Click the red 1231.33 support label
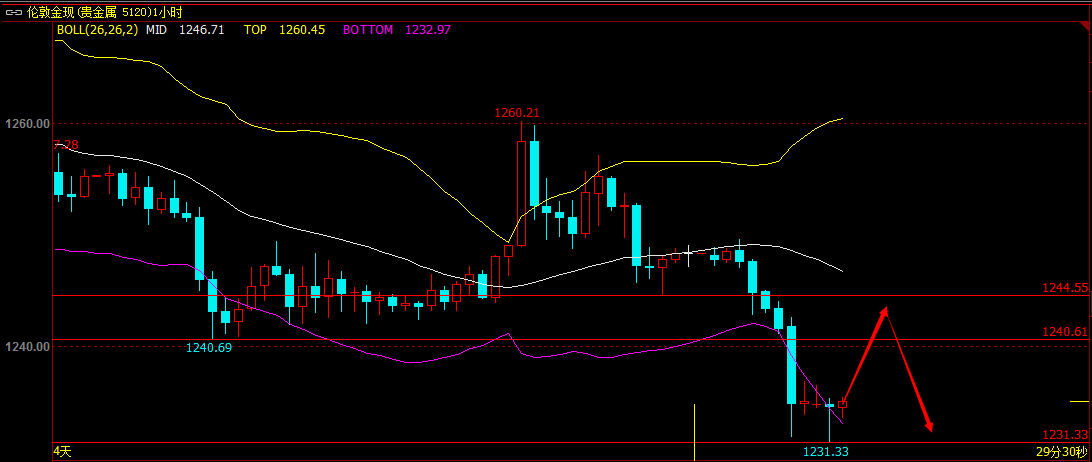Image resolution: width=1092 pixels, height=462 pixels. [x=1064, y=435]
